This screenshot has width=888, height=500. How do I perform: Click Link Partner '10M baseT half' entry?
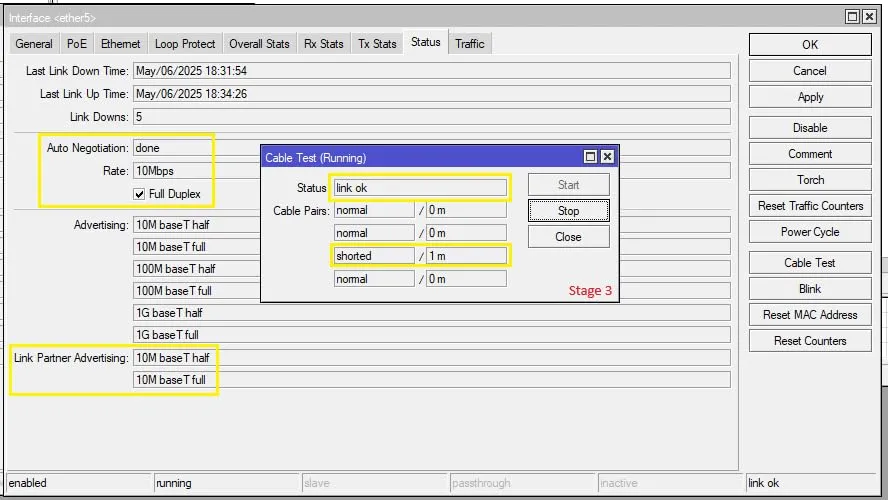pos(432,358)
